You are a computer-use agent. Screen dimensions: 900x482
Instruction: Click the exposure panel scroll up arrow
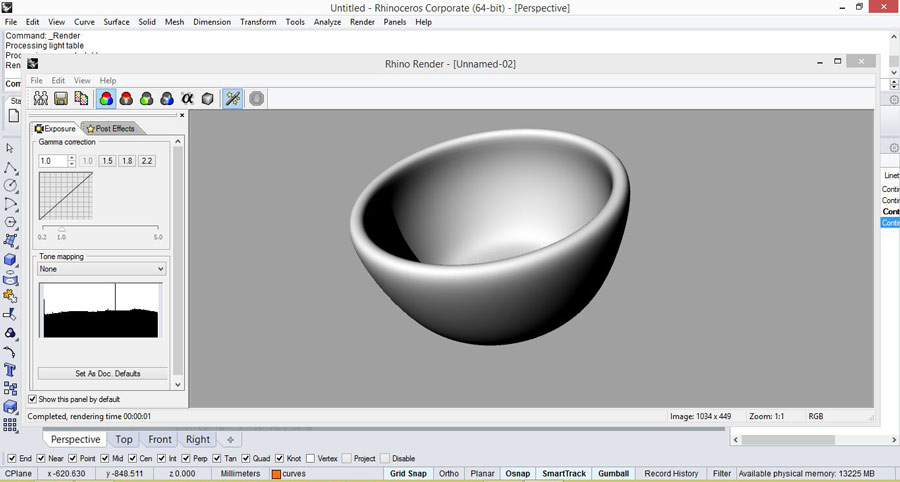[x=178, y=141]
